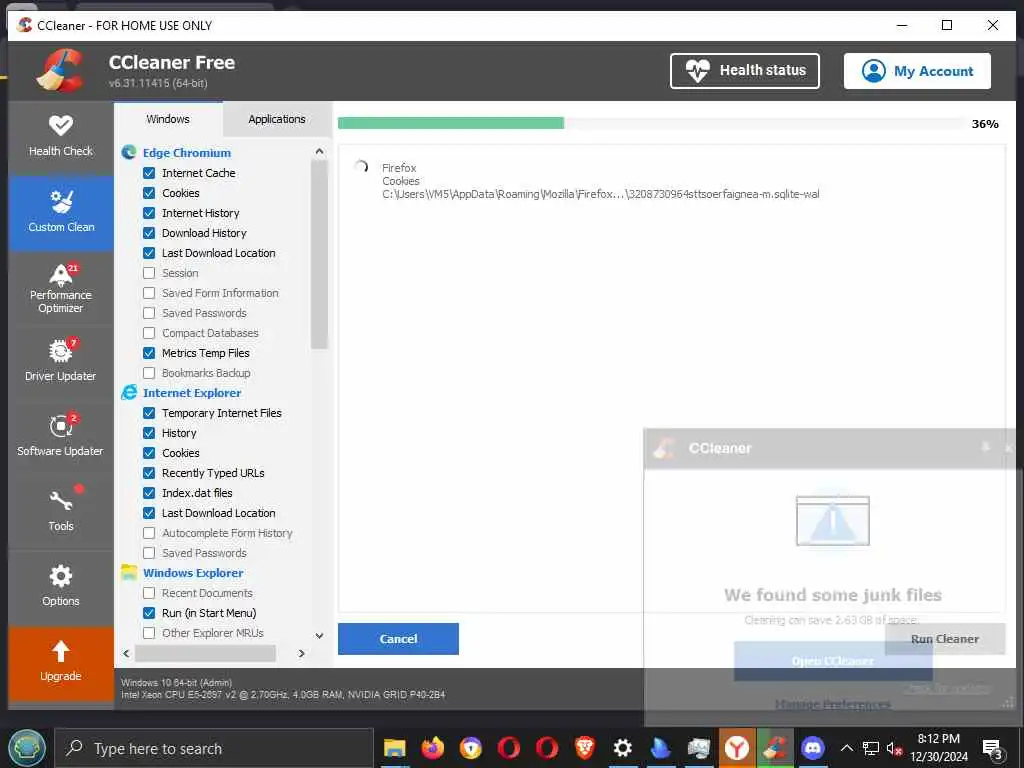Launch Brave browser from the taskbar

point(584,748)
